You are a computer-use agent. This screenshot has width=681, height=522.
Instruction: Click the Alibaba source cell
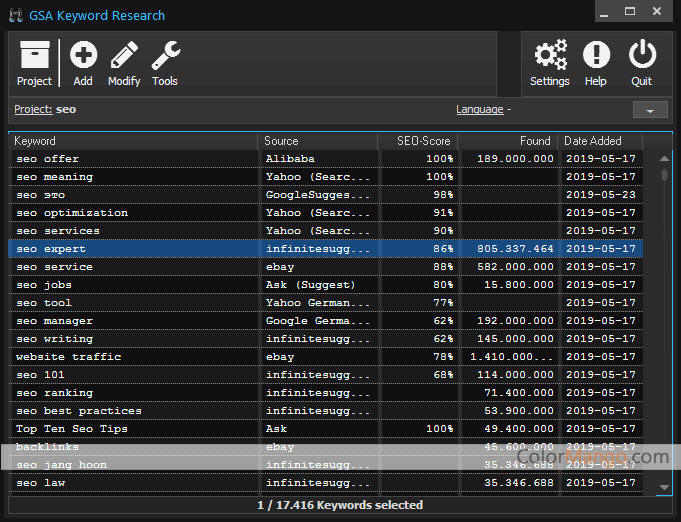click(x=319, y=159)
